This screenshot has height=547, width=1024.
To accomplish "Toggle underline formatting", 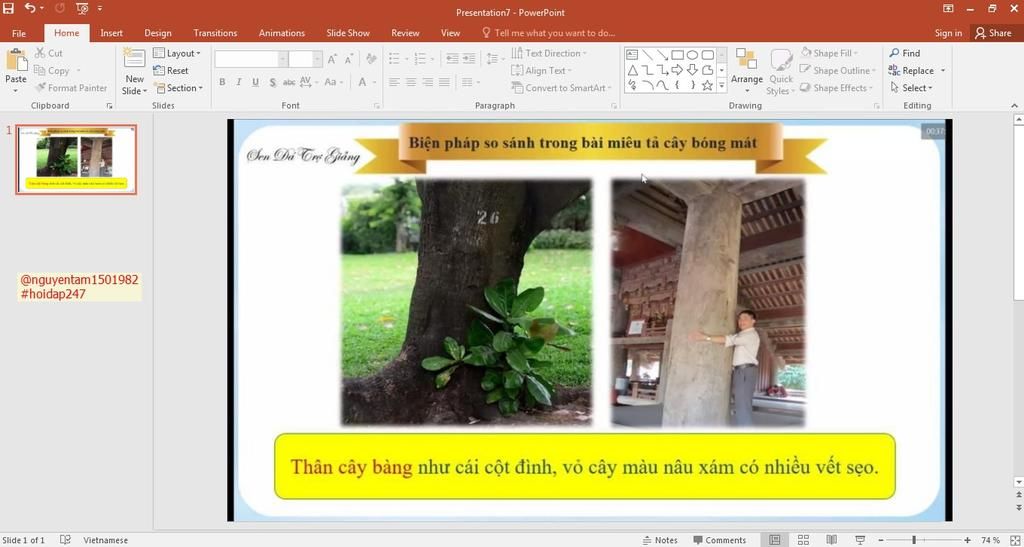I will (255, 82).
